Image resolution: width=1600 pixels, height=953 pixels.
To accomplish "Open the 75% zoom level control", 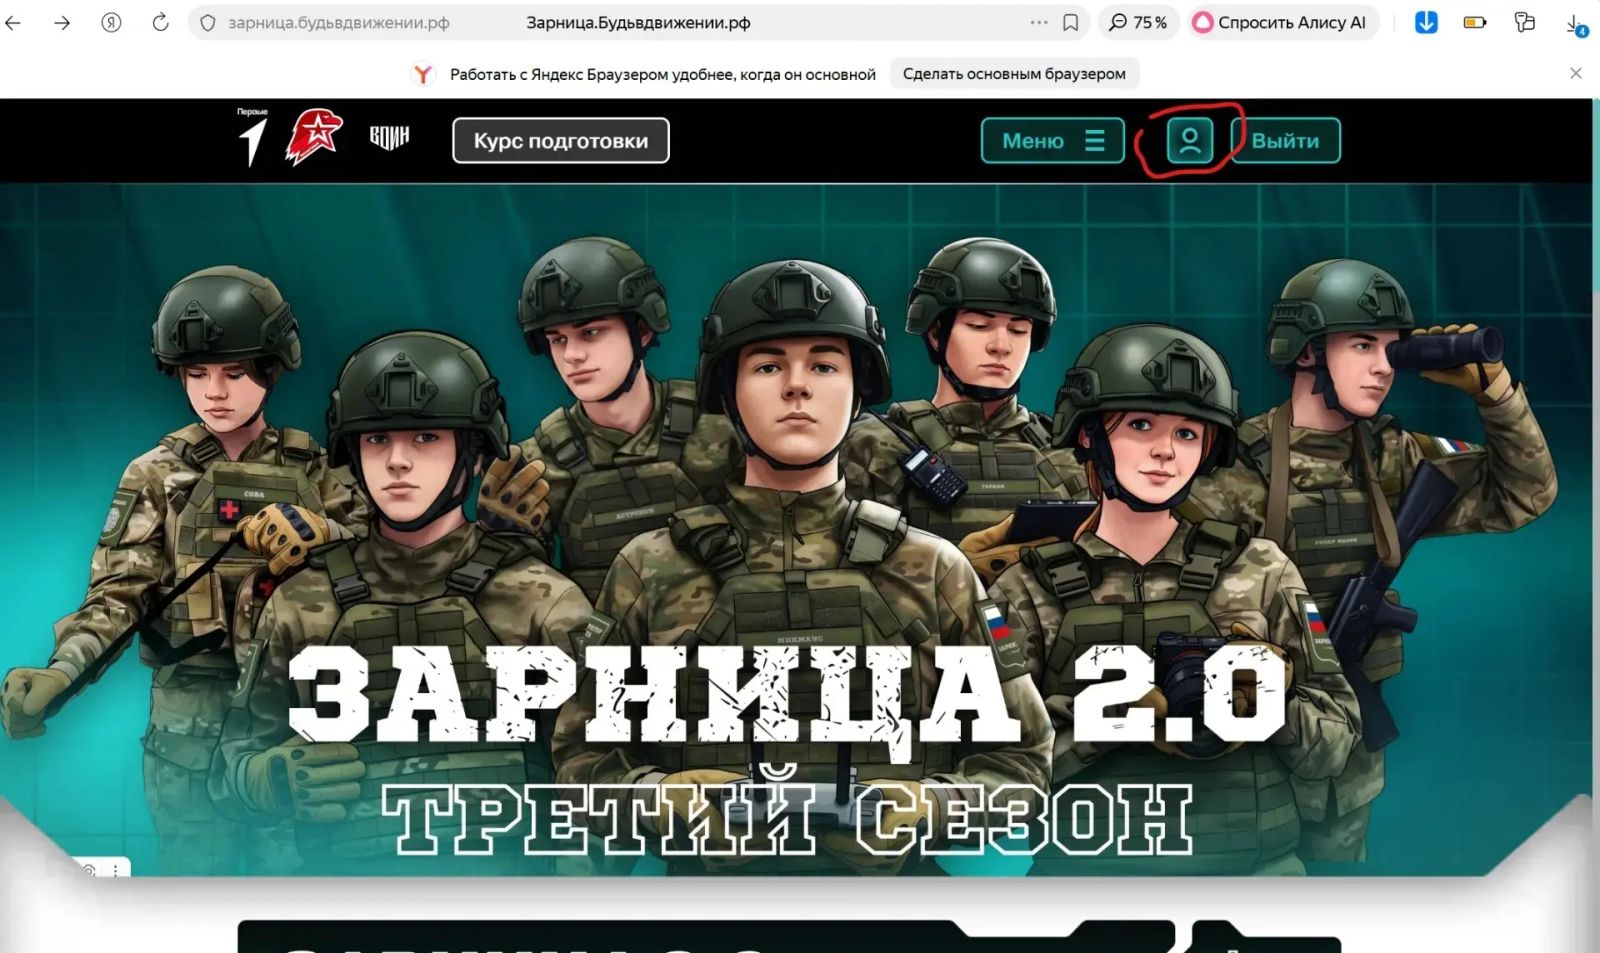I will [1138, 22].
